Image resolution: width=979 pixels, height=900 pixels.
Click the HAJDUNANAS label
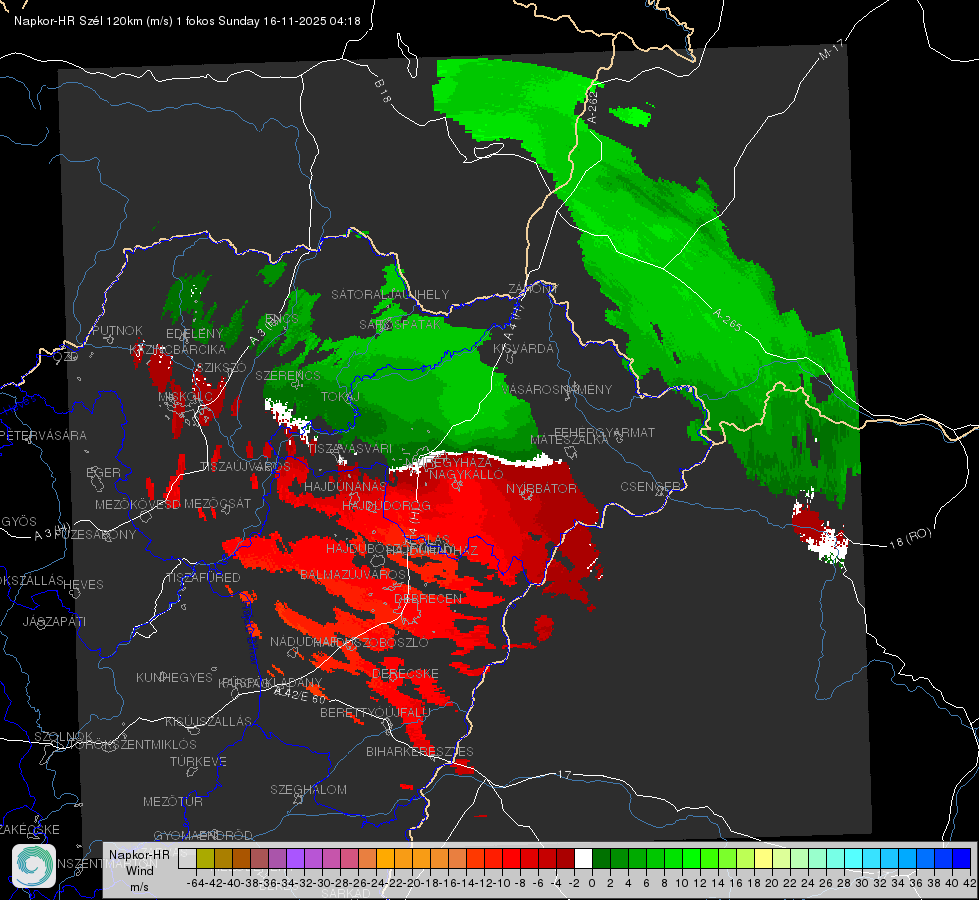click(x=345, y=486)
